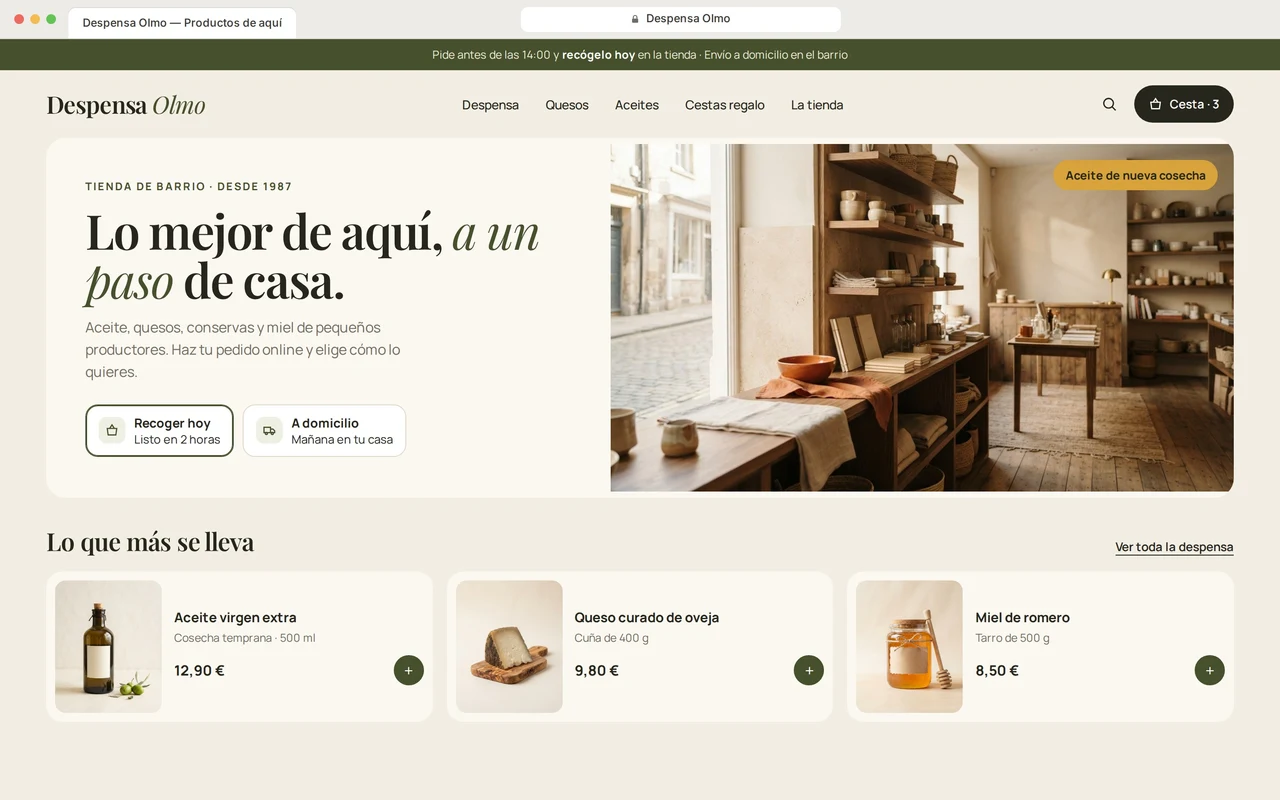Add Aceite virgen extra to basket
1280x800 pixels.
(408, 670)
